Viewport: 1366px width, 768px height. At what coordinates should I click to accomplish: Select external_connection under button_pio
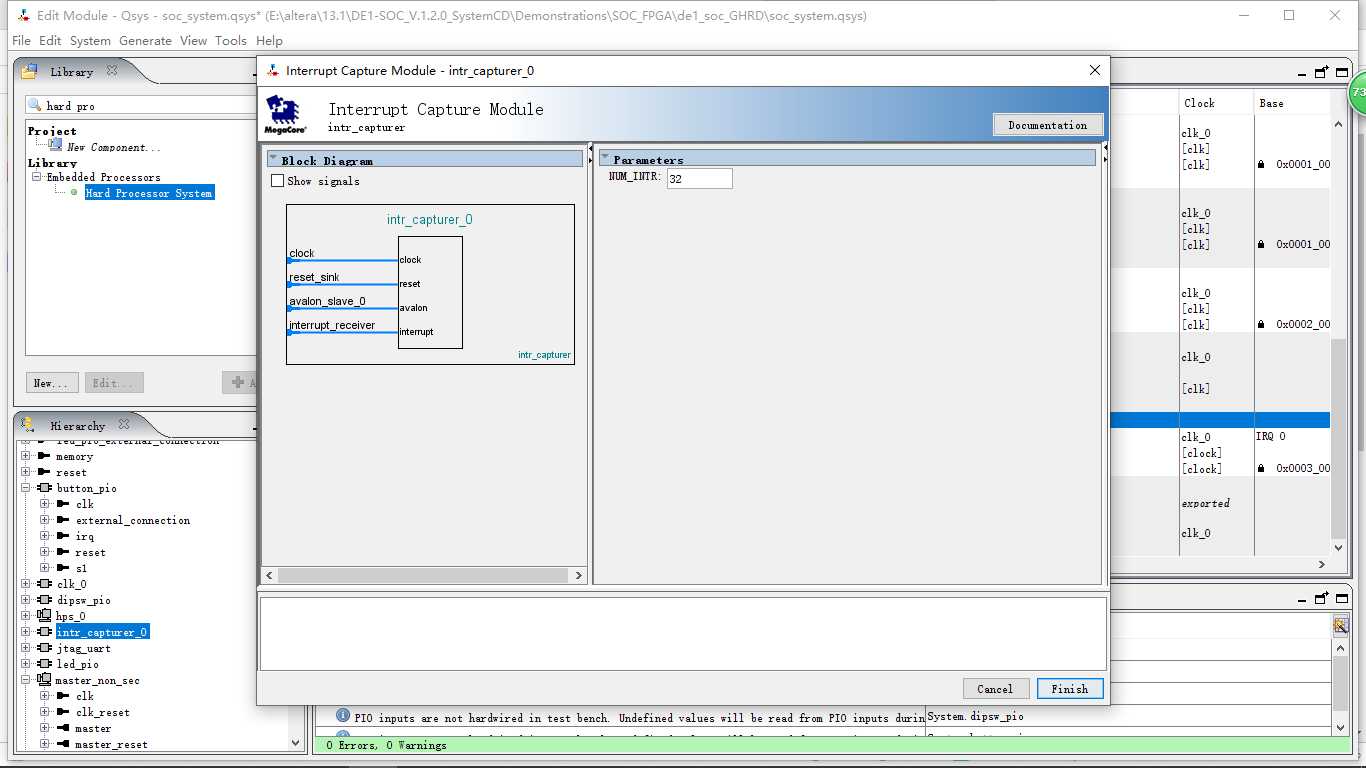click(x=133, y=520)
